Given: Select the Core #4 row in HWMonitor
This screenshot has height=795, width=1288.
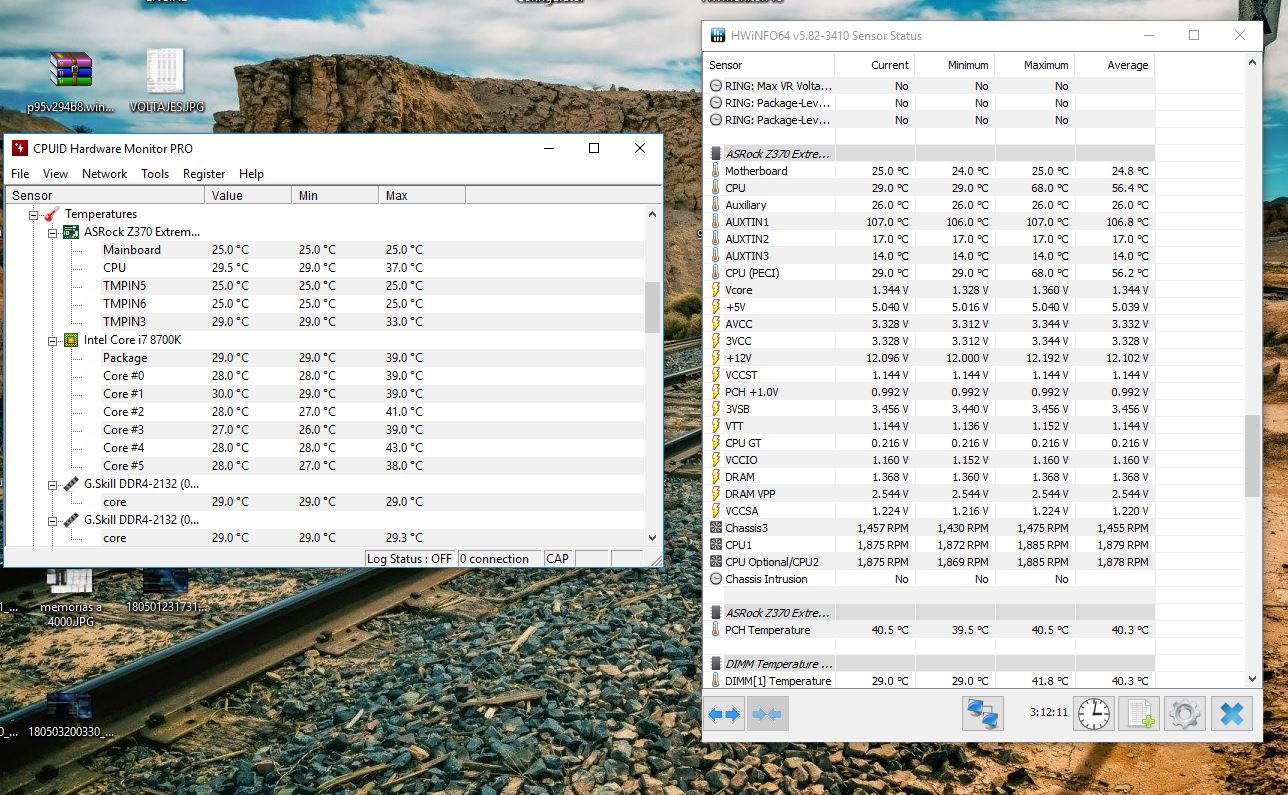Looking at the screenshot, I should [x=325, y=448].
